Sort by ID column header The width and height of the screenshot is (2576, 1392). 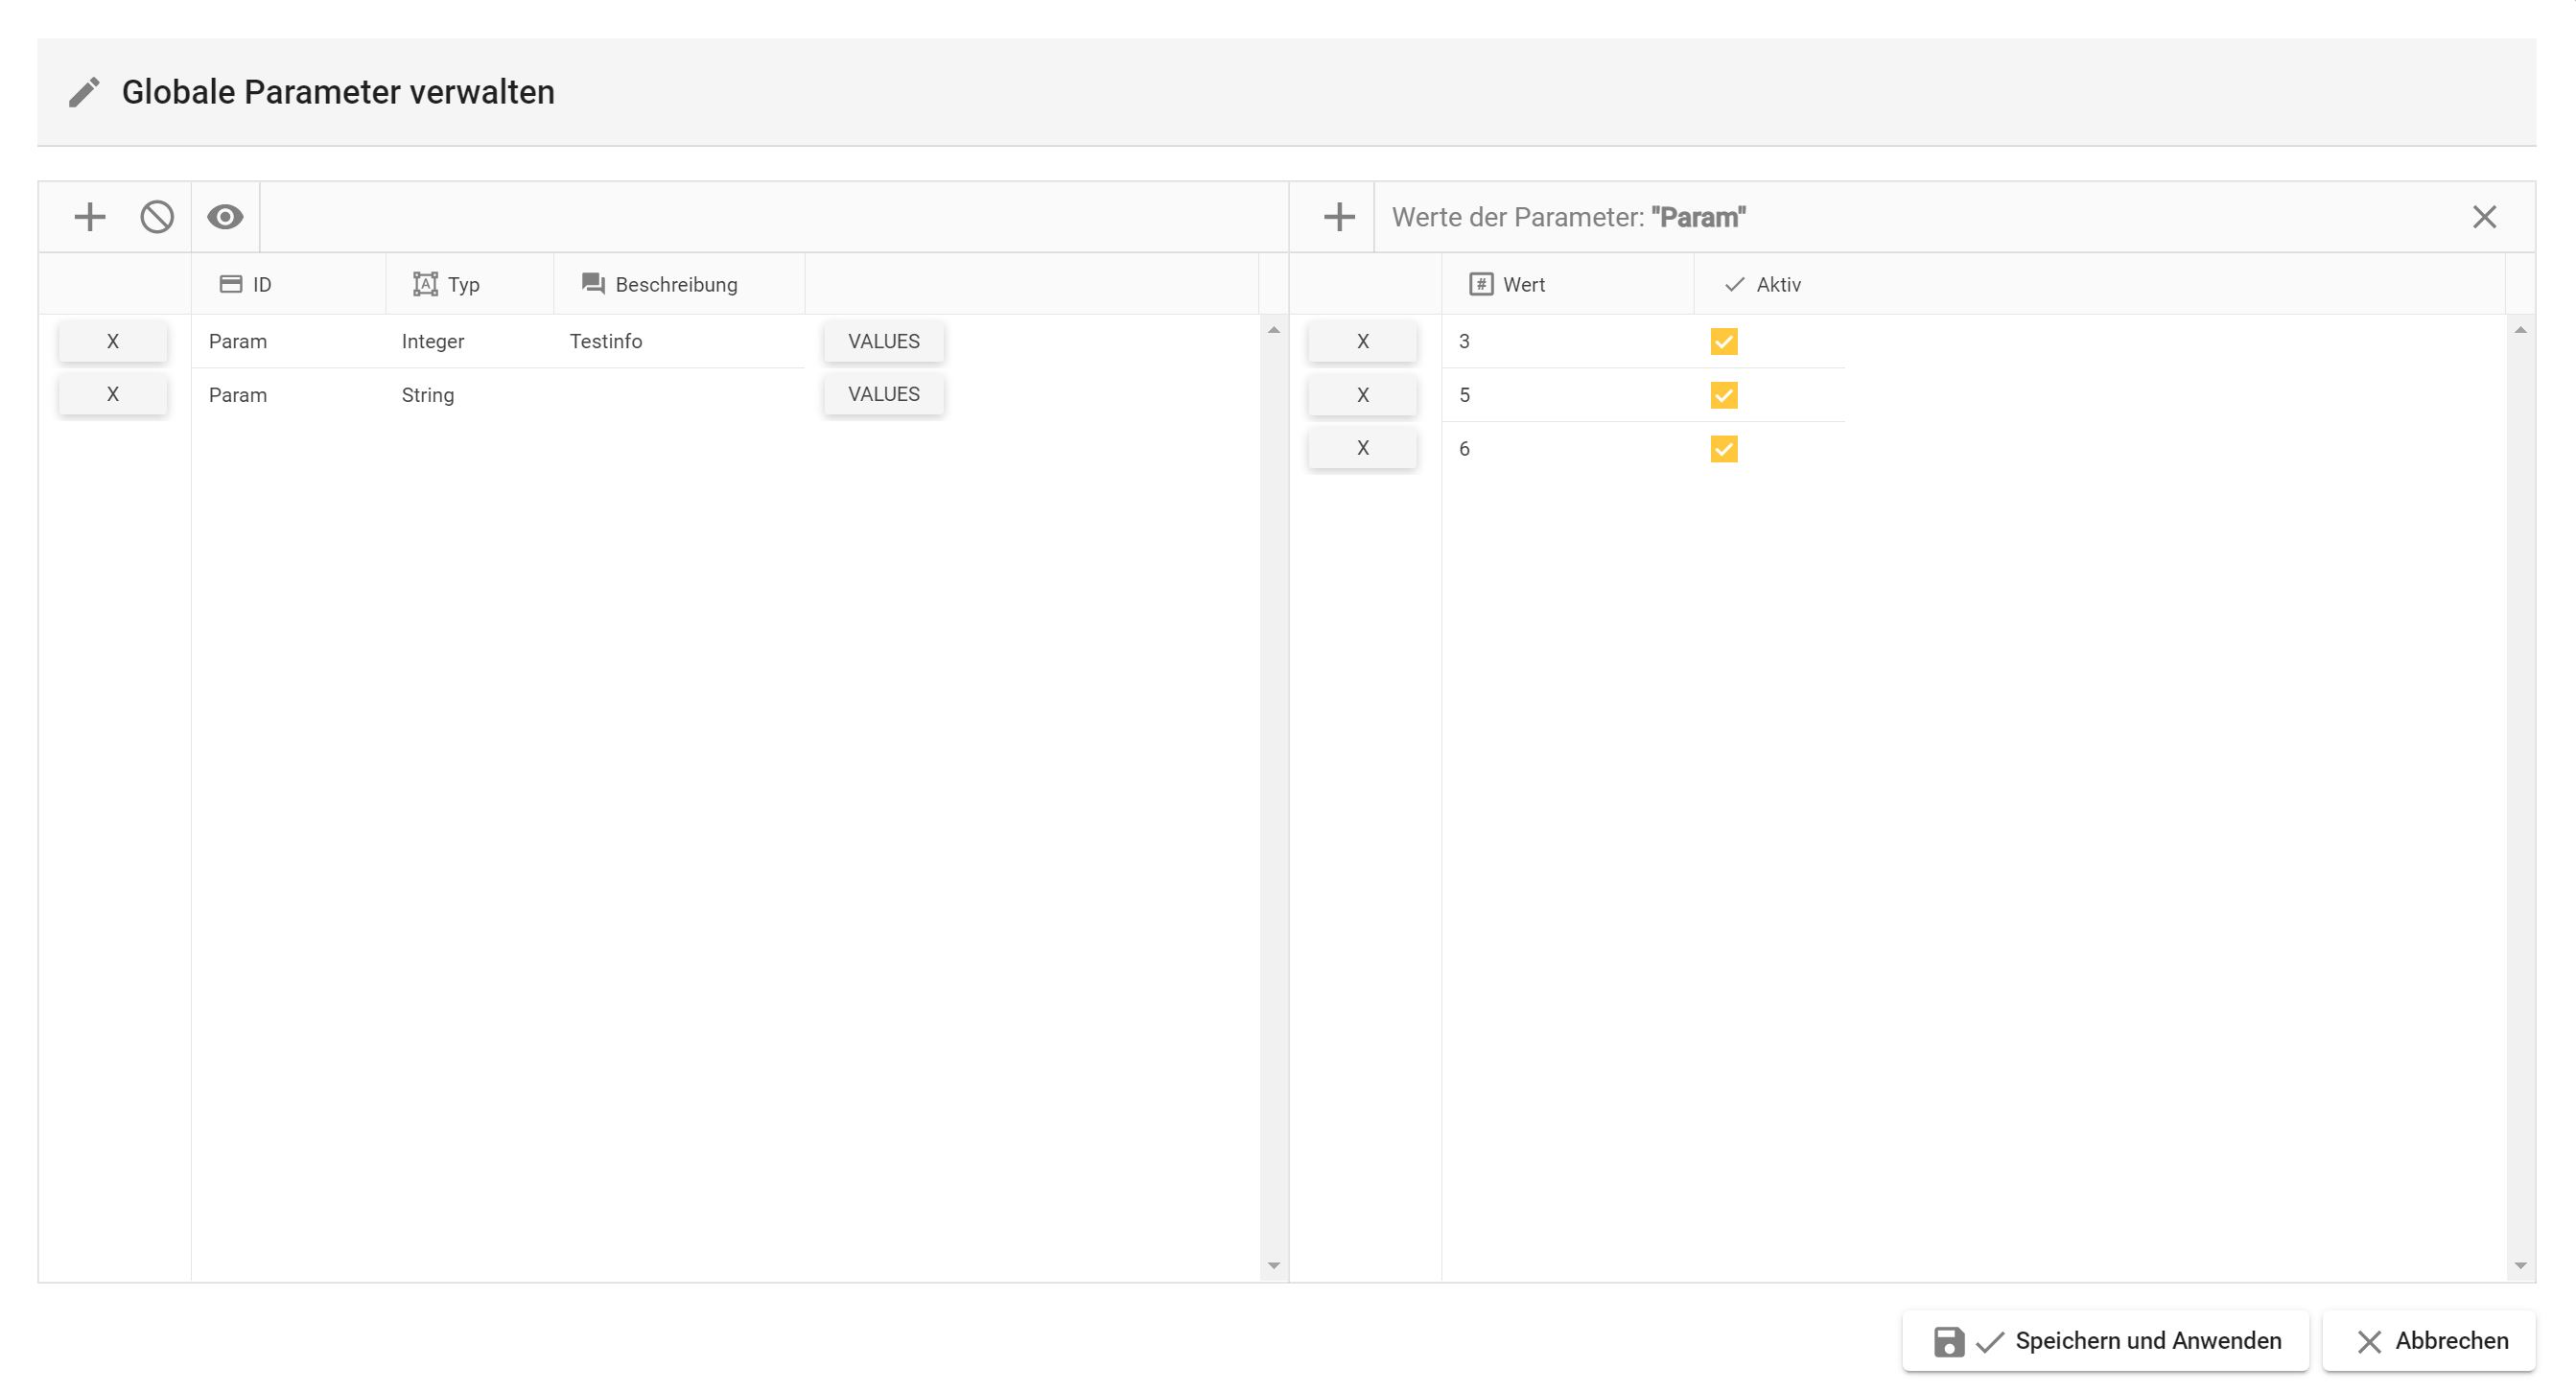(x=288, y=284)
